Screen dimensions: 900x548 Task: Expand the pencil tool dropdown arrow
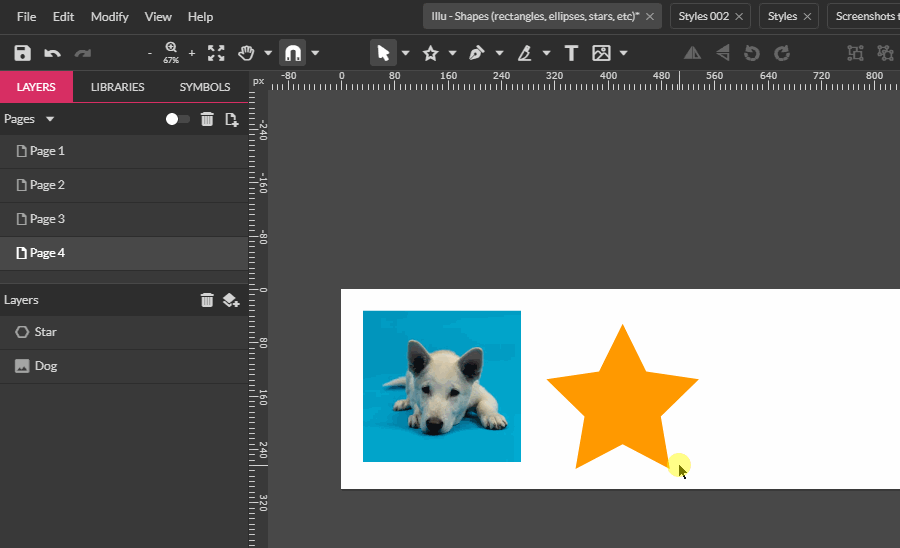click(x=546, y=53)
